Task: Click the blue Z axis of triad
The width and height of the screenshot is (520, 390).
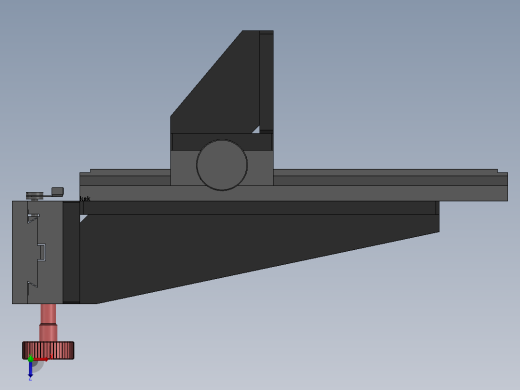Action: click(x=30, y=369)
